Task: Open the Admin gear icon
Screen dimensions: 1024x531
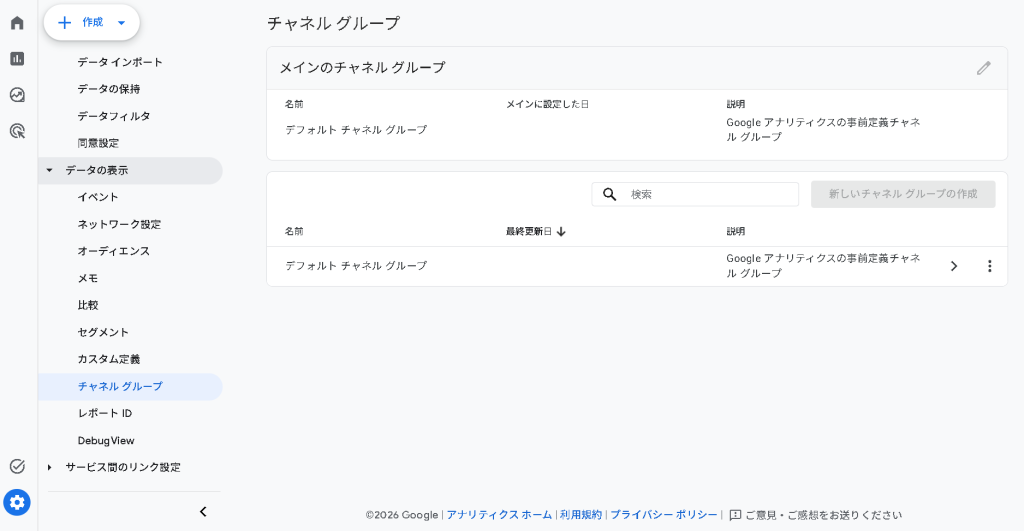Action: click(x=17, y=502)
